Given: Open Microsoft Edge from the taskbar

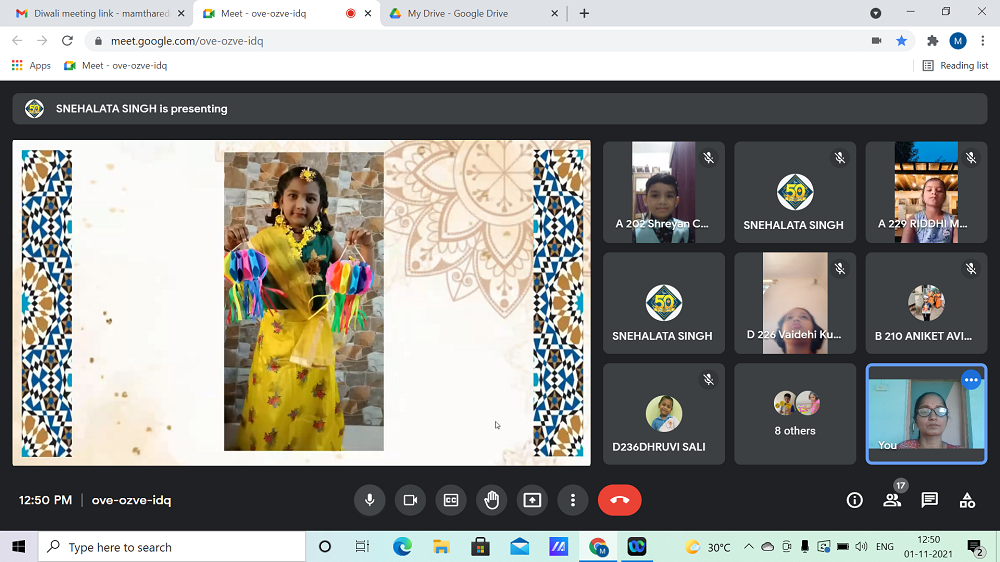Looking at the screenshot, I should 402,547.
